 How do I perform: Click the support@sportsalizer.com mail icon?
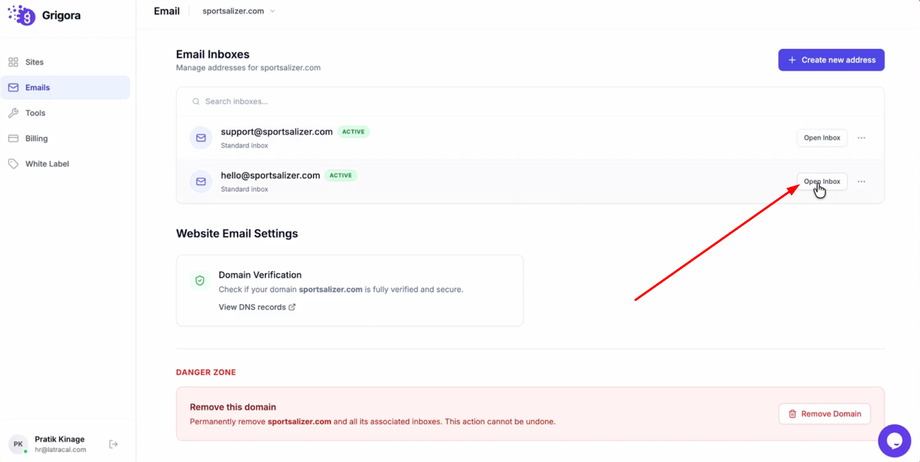click(201, 138)
